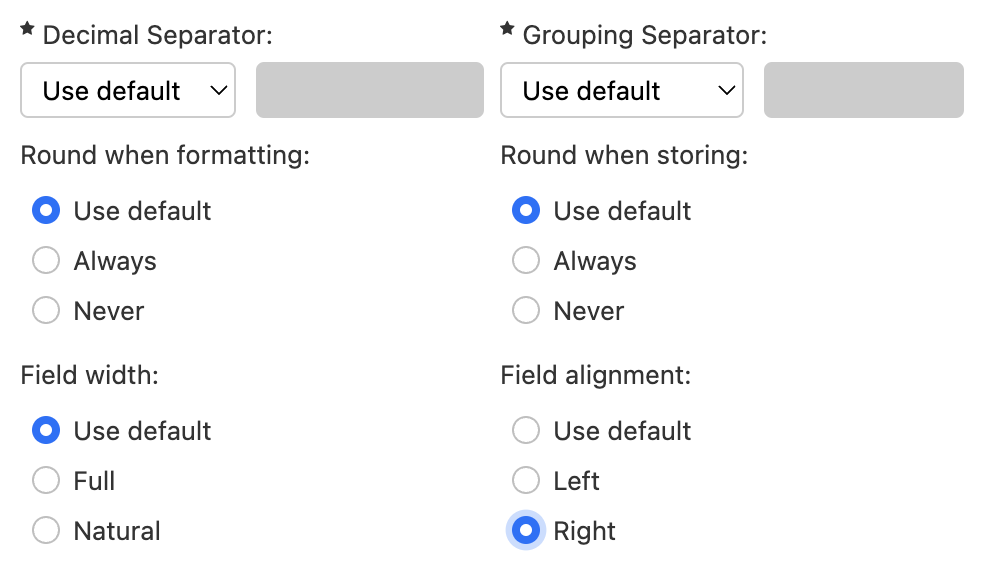Click the Grouping Separator text field

pos(863,91)
